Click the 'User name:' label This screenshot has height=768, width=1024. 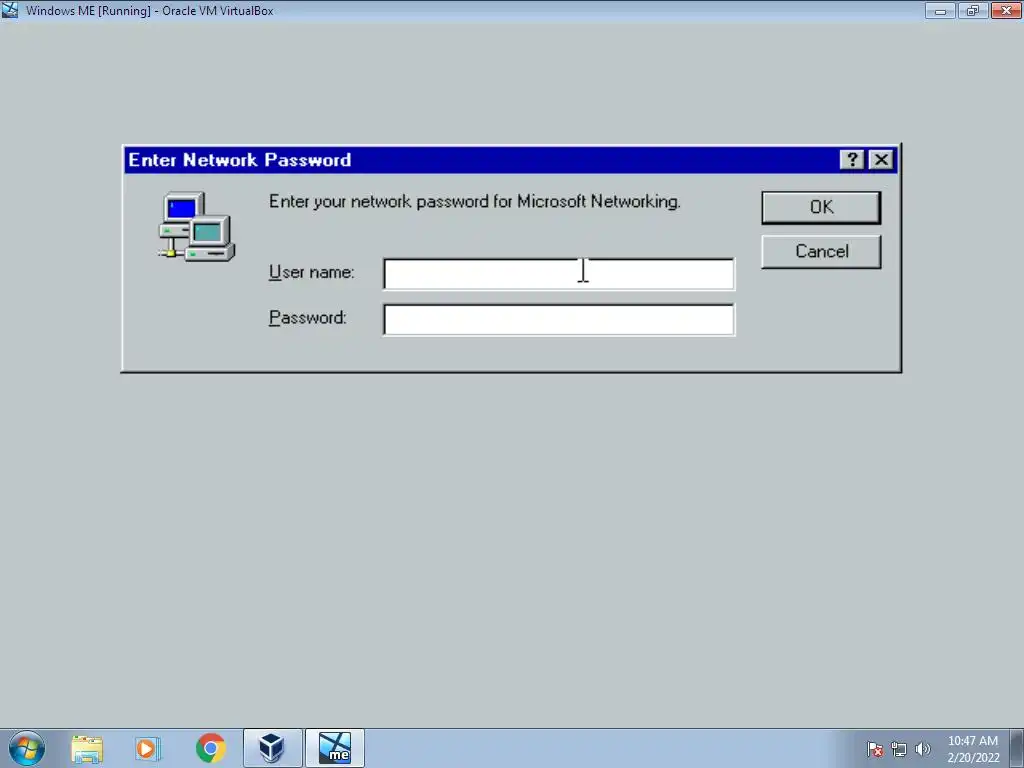(x=312, y=272)
